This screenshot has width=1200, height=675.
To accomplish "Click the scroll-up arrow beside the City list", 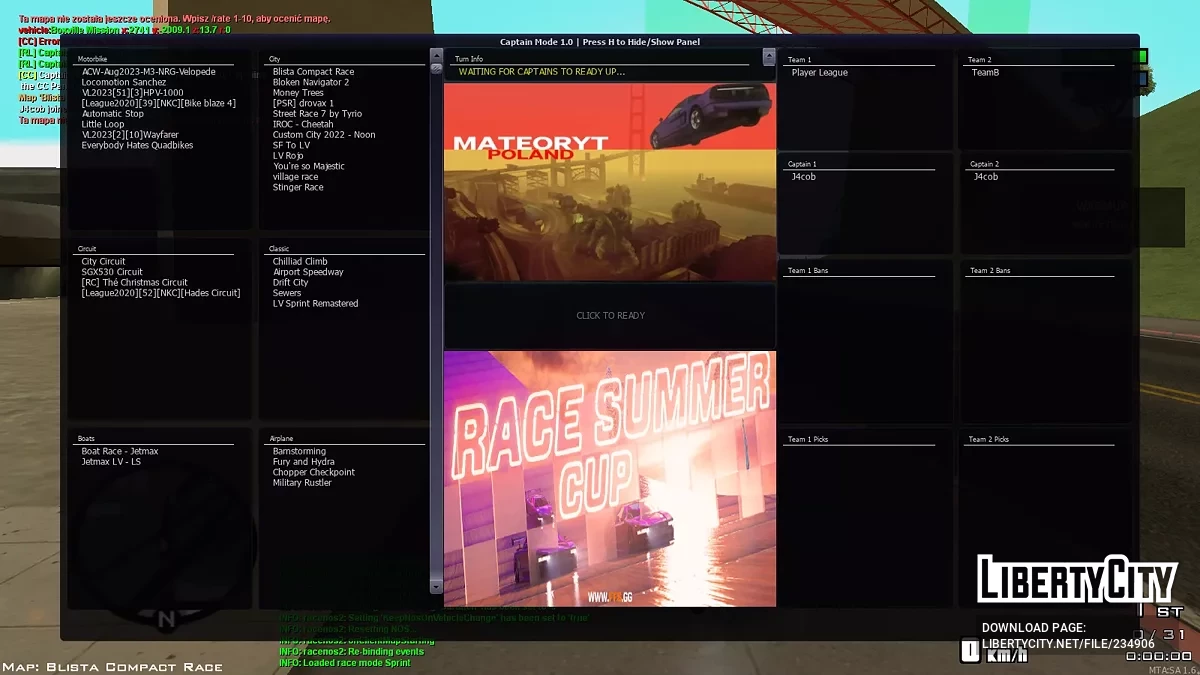I will pos(436,55).
